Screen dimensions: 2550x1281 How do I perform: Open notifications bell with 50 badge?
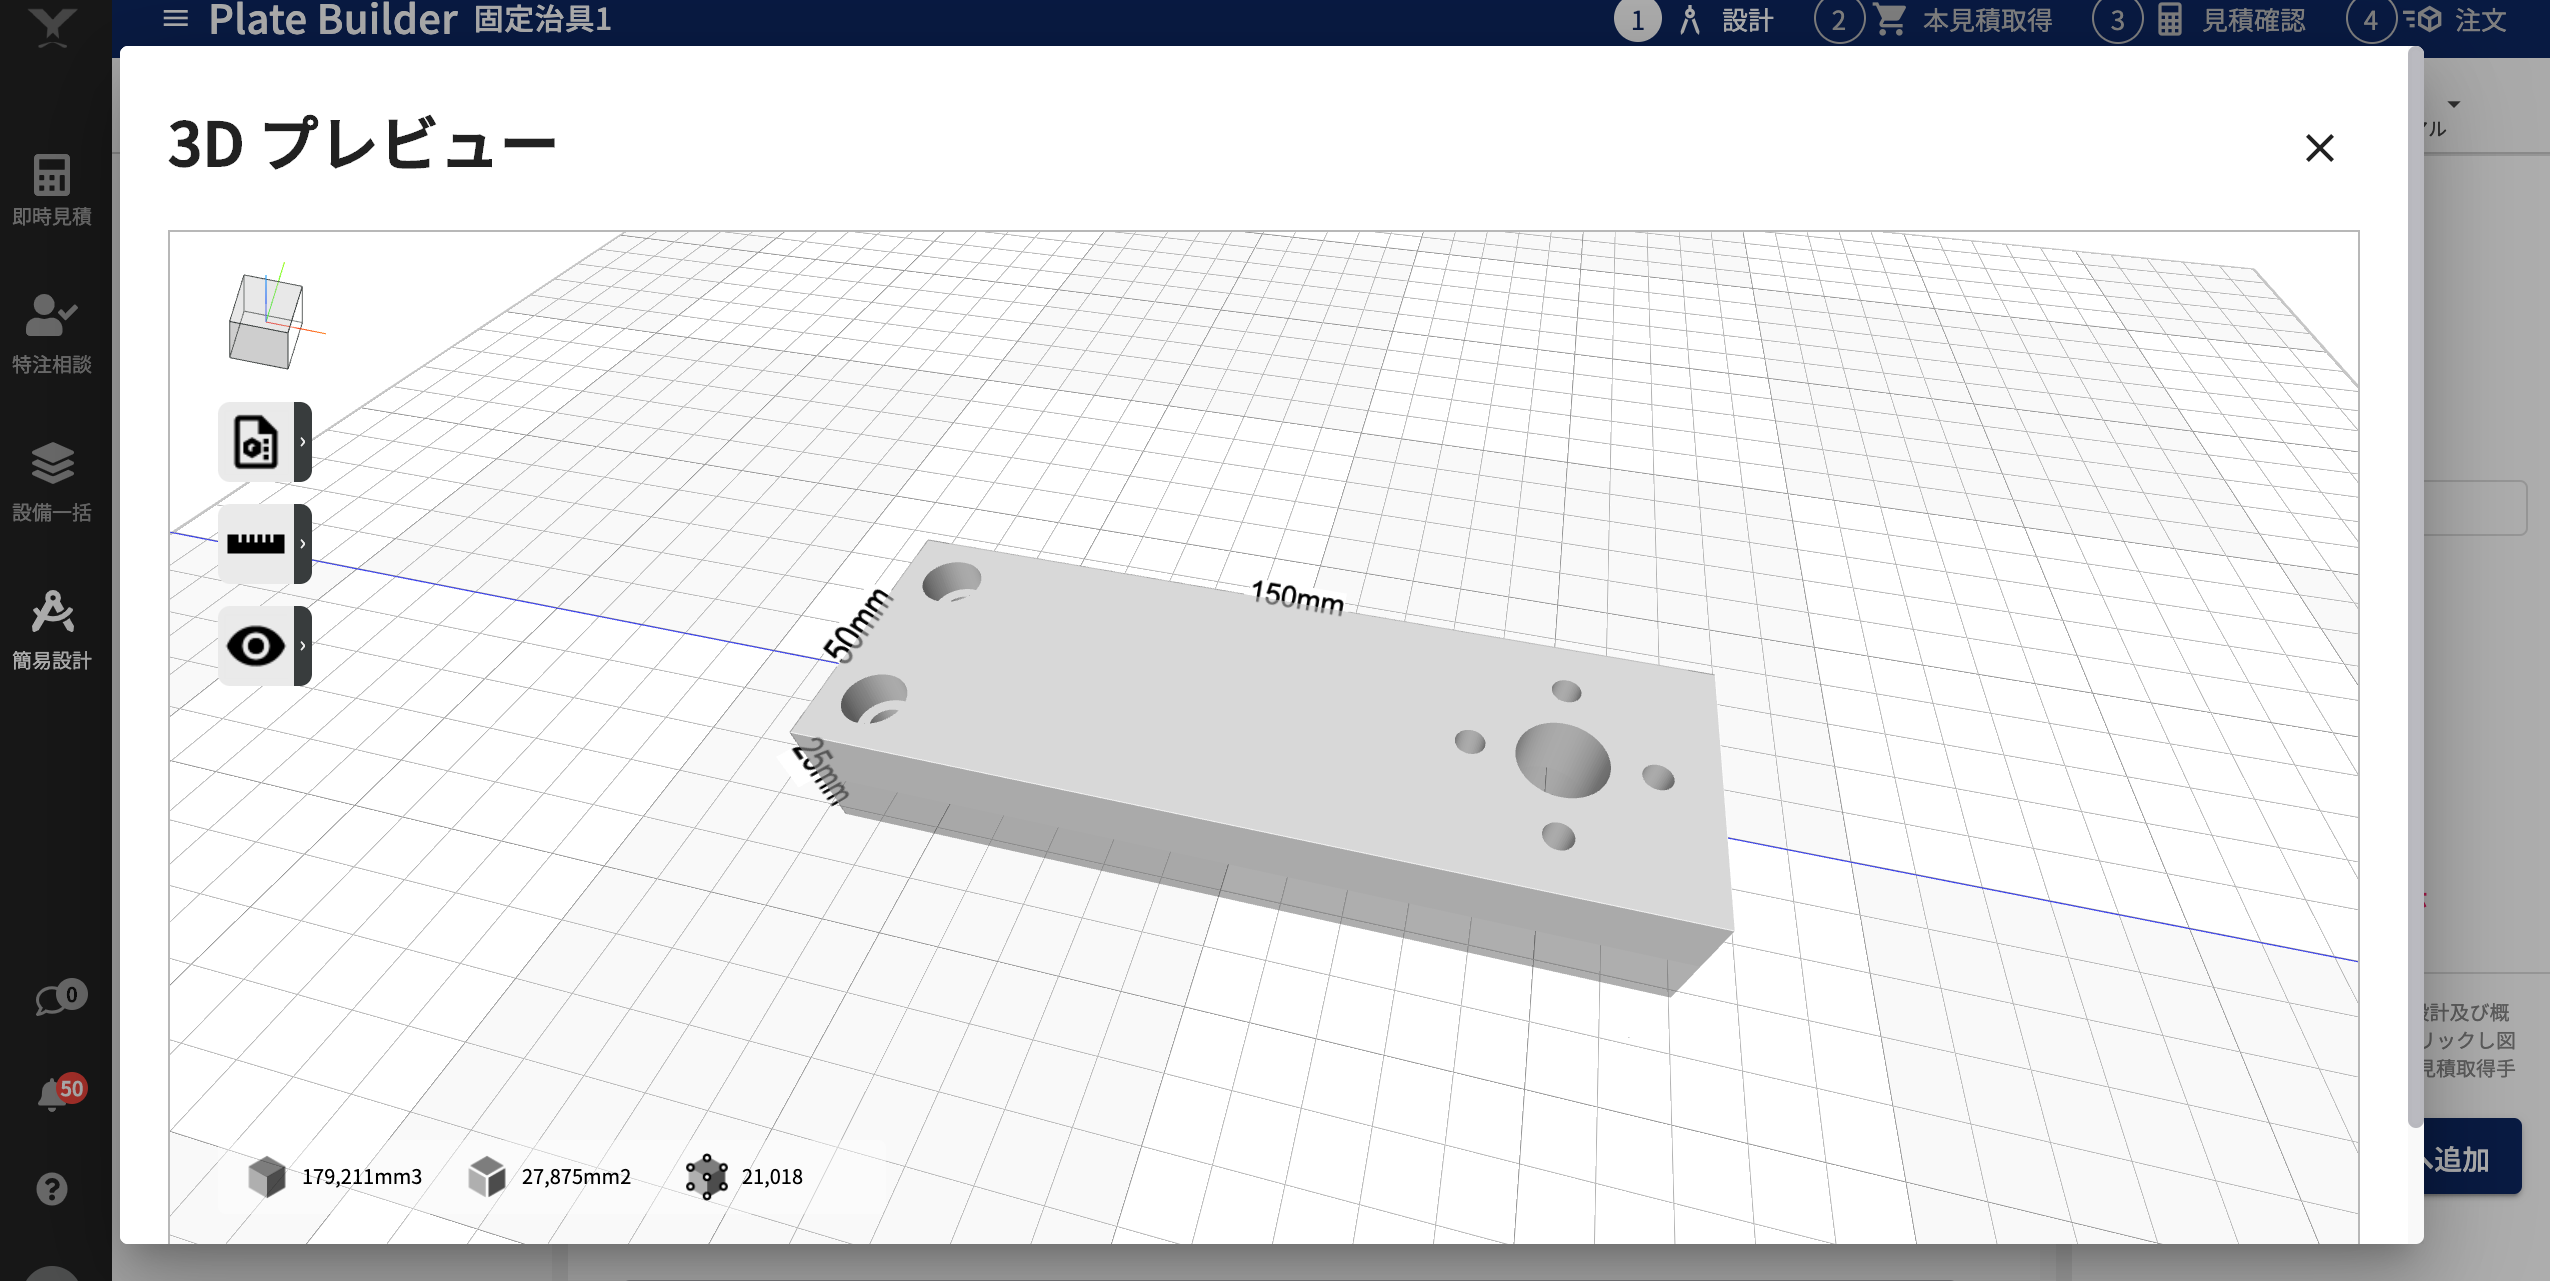point(60,1093)
